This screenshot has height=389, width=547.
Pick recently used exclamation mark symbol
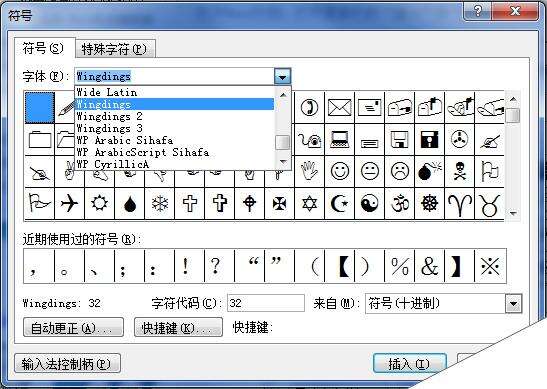point(189,266)
